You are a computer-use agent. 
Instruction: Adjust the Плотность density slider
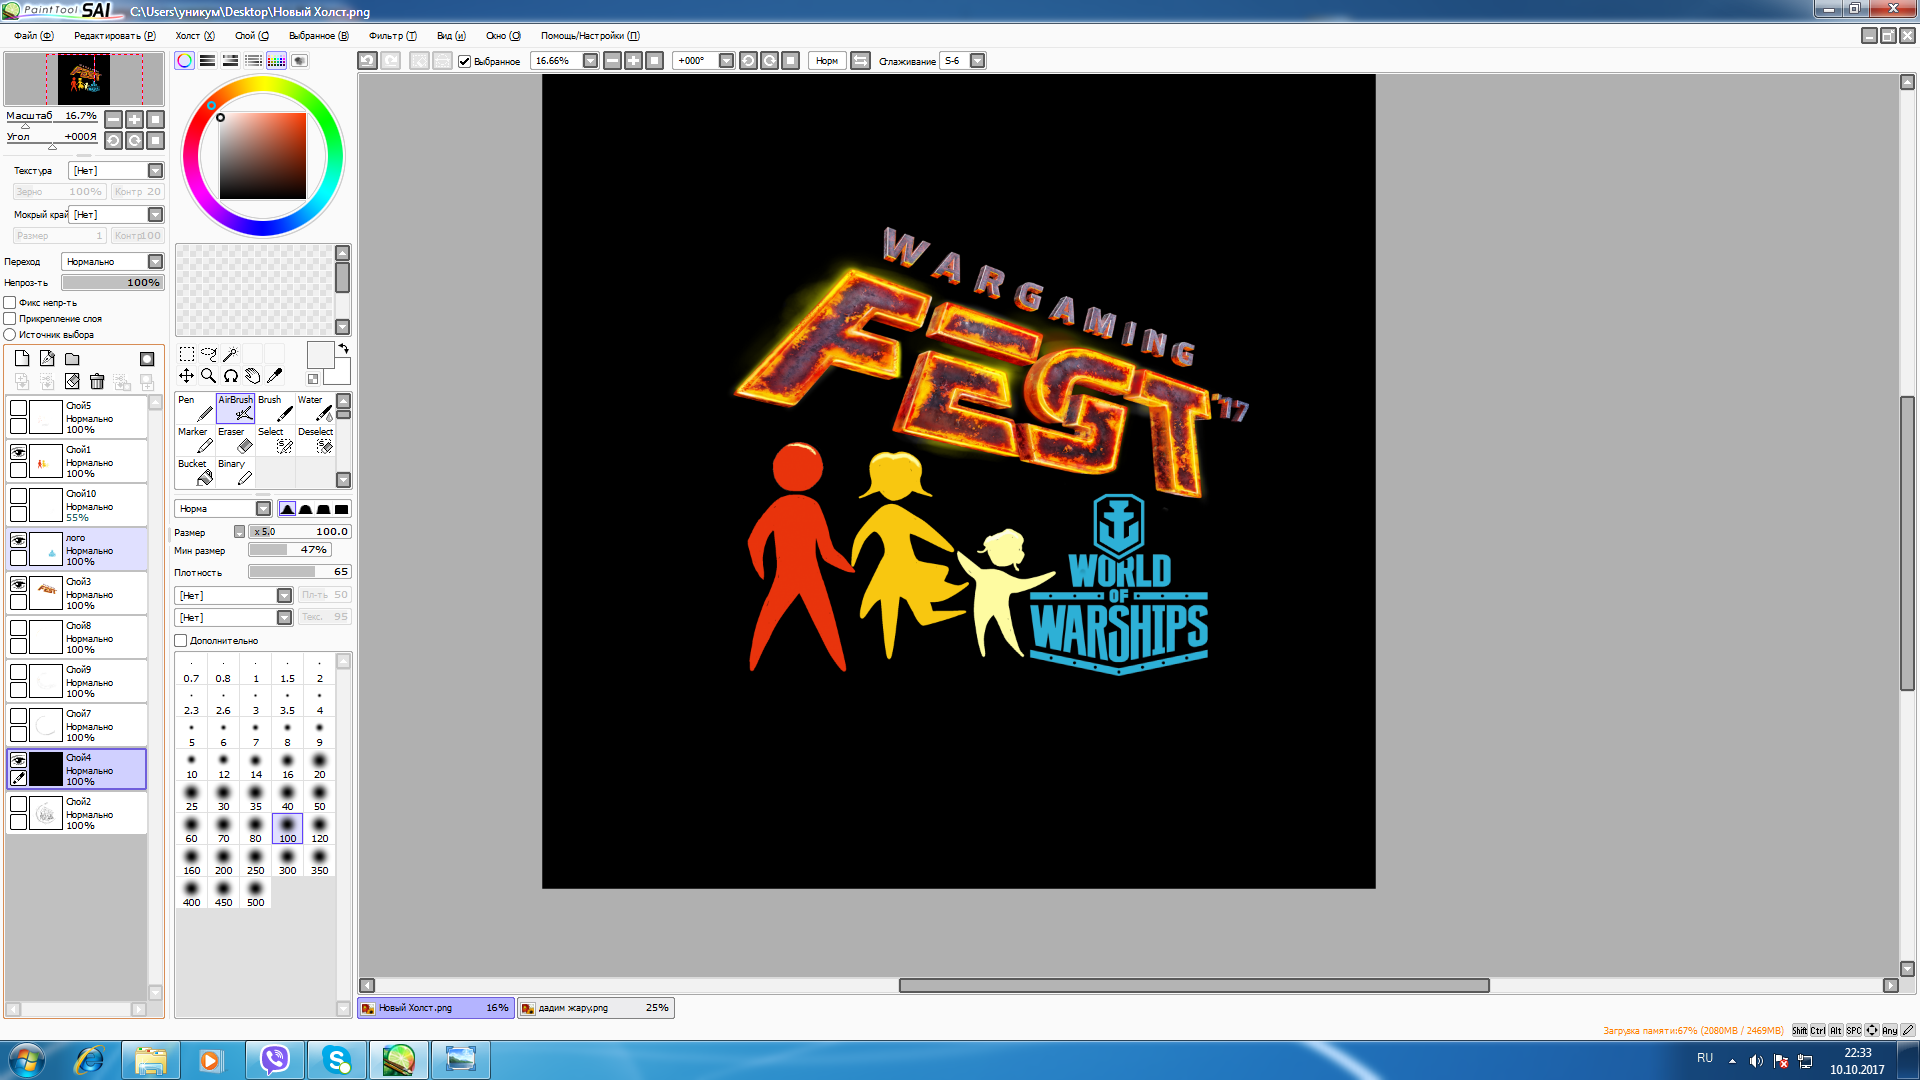click(300, 572)
